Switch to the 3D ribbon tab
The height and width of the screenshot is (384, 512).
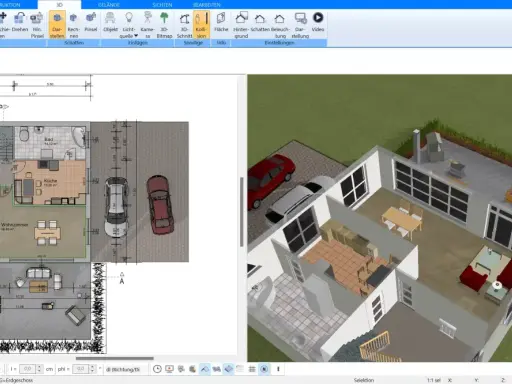59,5
